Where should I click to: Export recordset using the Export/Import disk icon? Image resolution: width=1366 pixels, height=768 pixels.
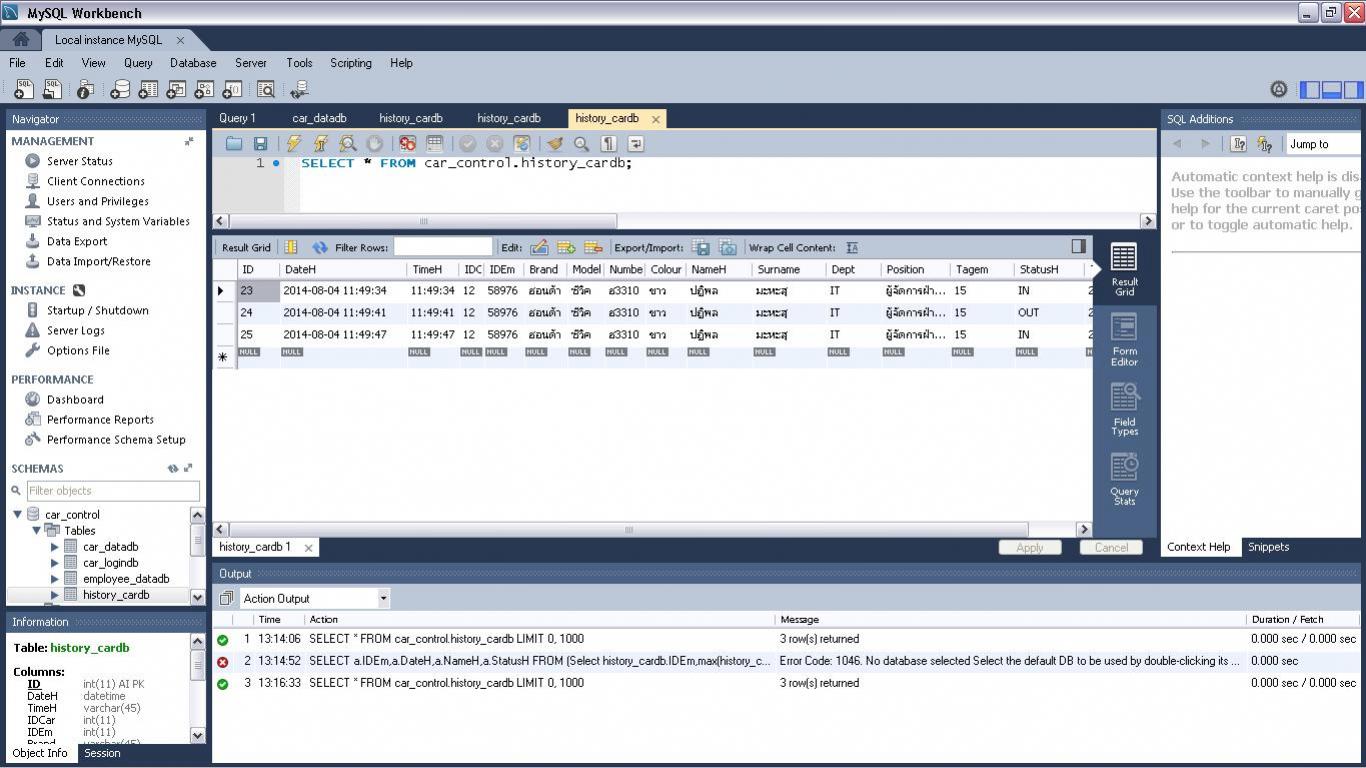[701, 248]
